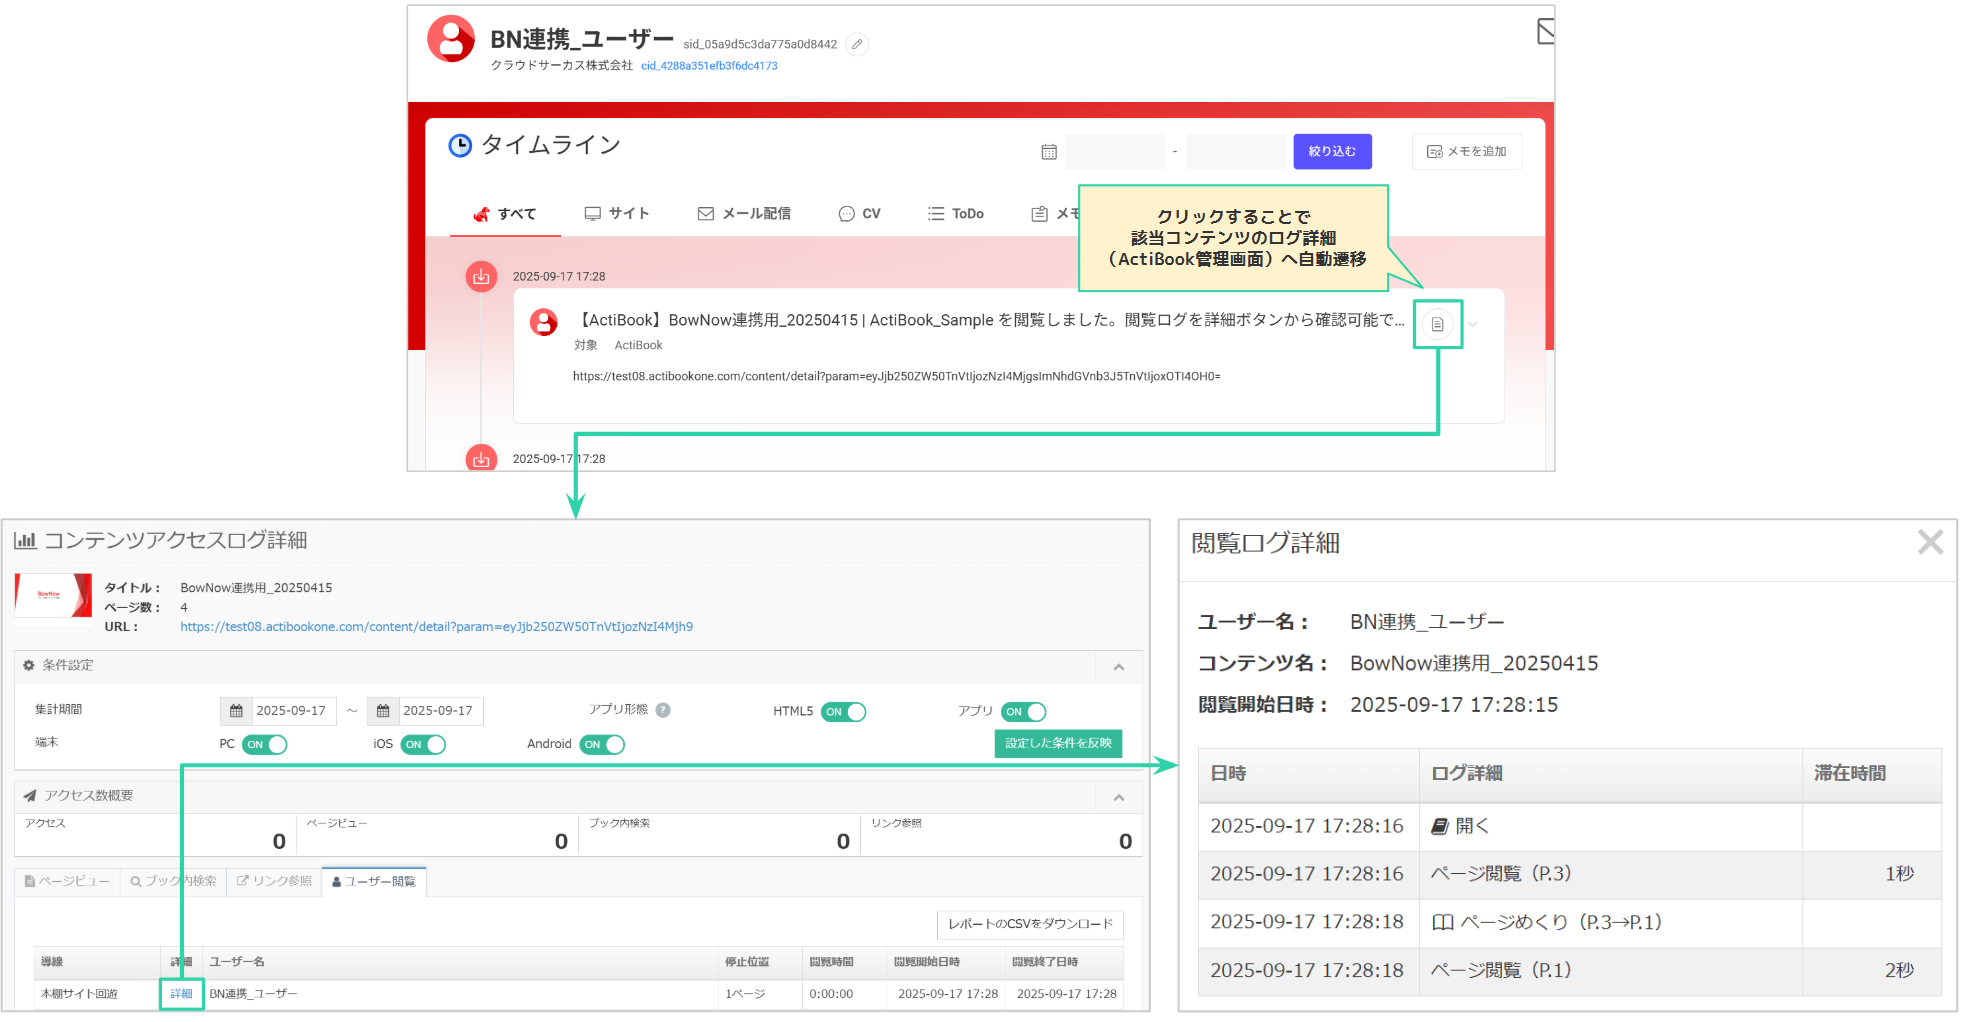Click the mail icon at top right

click(1545, 32)
